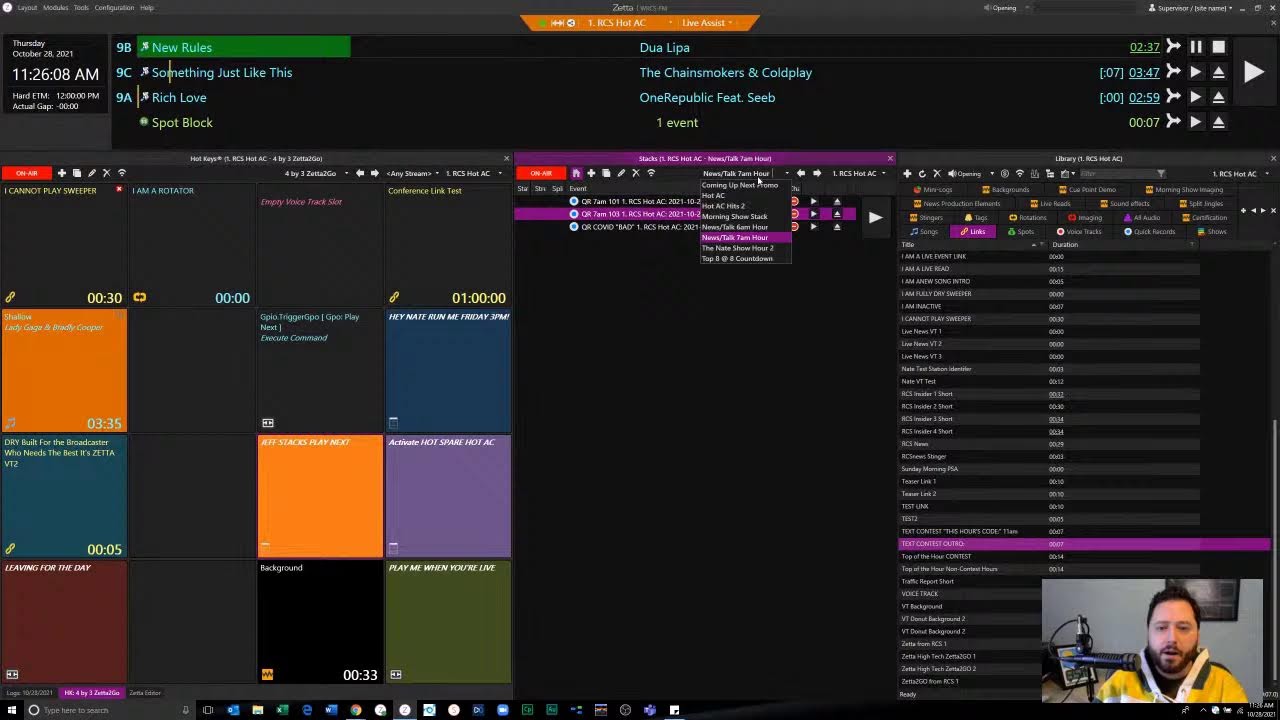
Task: Trigger LEAVING FOR THE DAY hot key
Action: (64, 622)
